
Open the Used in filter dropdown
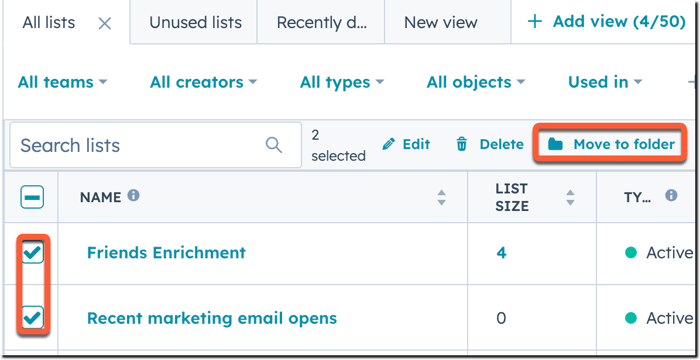[605, 82]
